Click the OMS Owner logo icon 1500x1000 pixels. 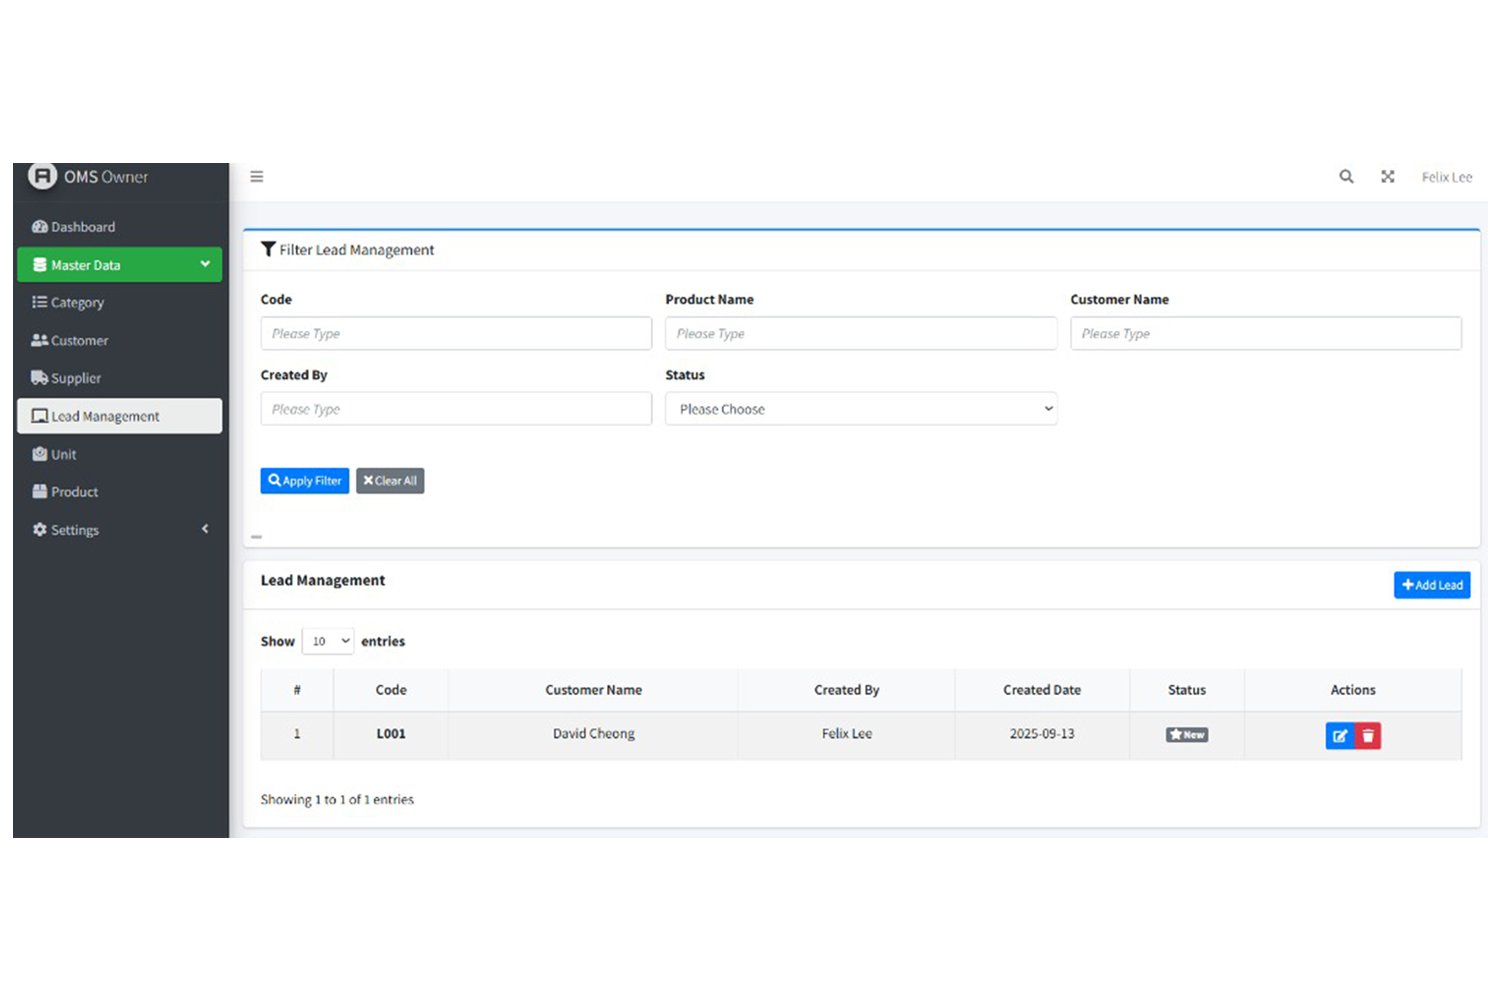pyautogui.click(x=42, y=177)
